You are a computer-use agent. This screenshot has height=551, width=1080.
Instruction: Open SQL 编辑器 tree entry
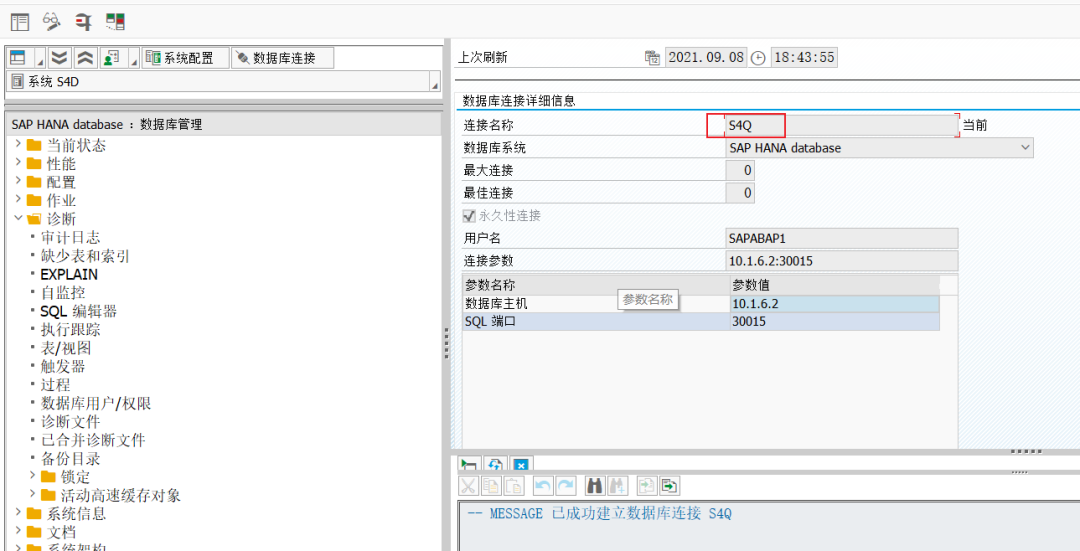(79, 311)
